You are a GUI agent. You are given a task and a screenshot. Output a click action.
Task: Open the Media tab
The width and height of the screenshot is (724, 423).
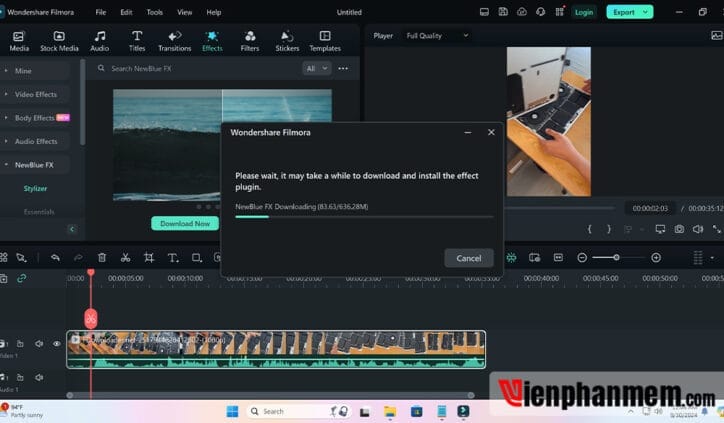[19, 41]
